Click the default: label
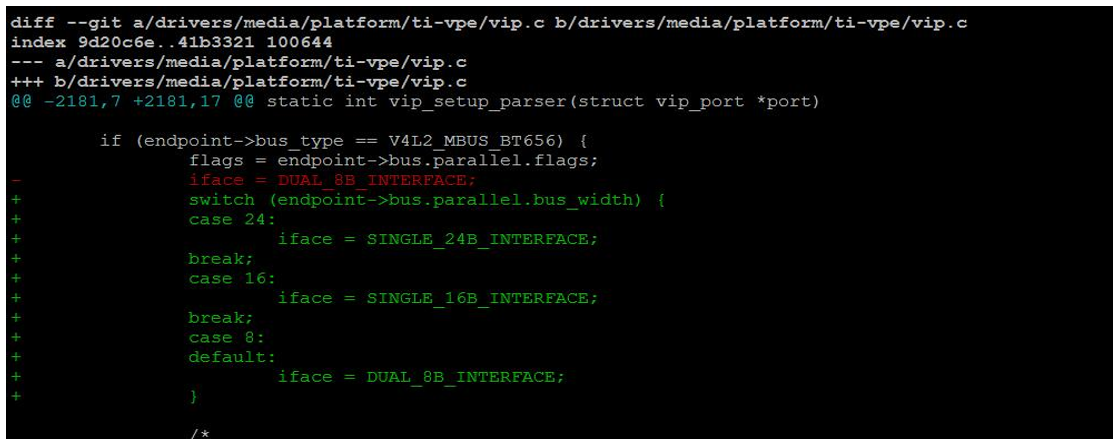The image size is (1115, 439). [232, 357]
